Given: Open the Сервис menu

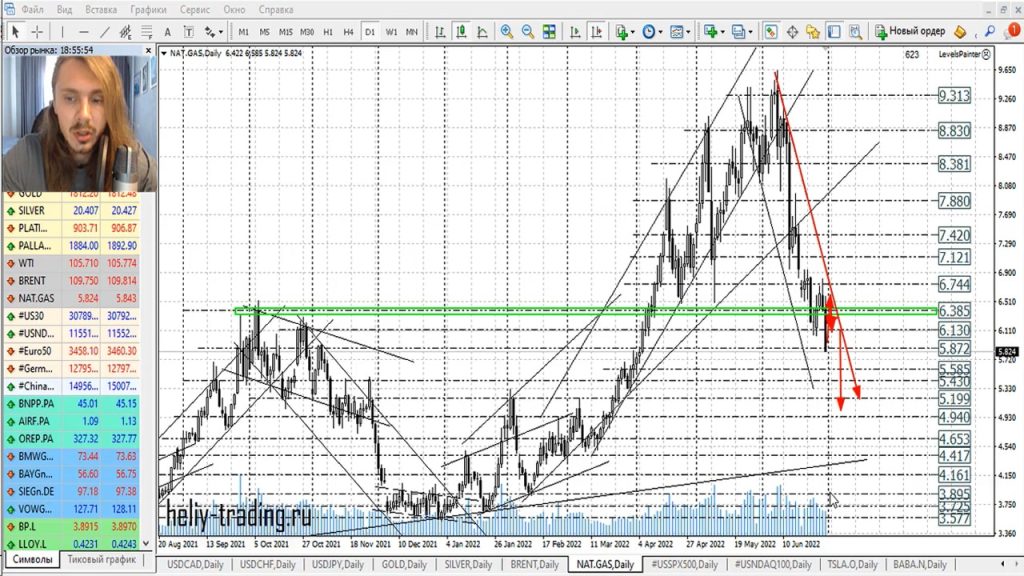Looking at the screenshot, I should pyautogui.click(x=194, y=9).
